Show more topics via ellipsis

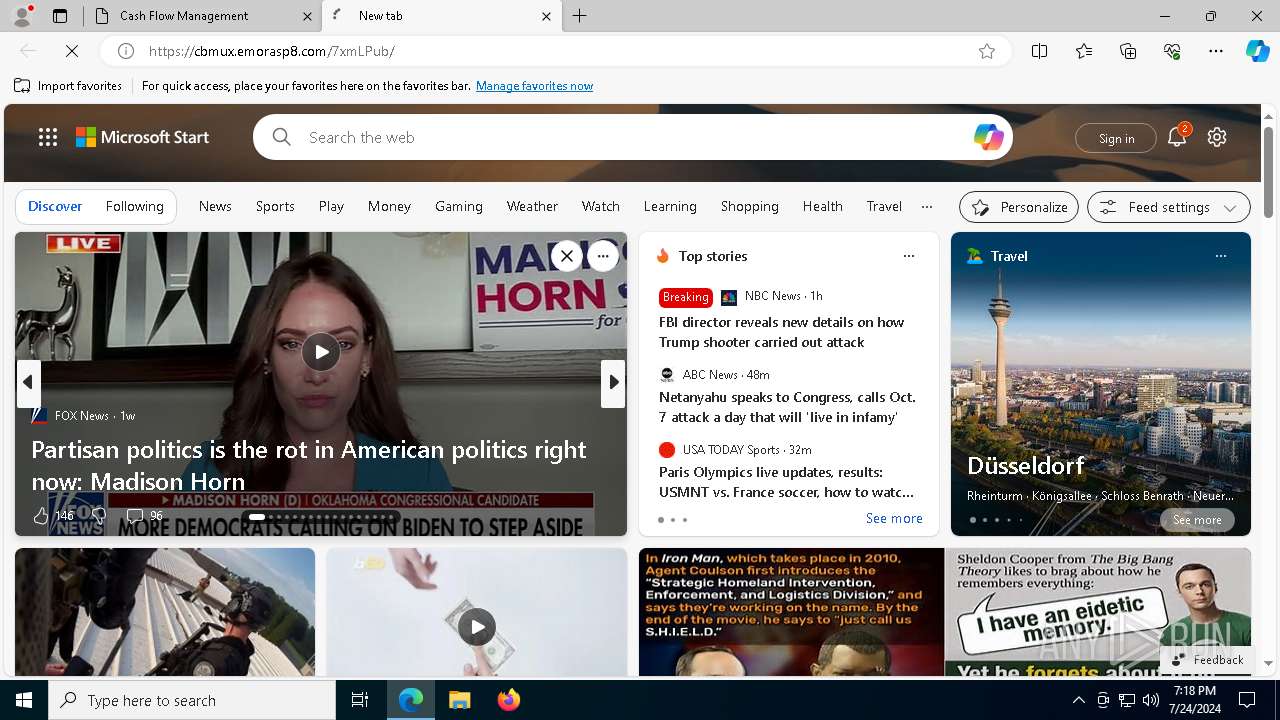coord(927,206)
